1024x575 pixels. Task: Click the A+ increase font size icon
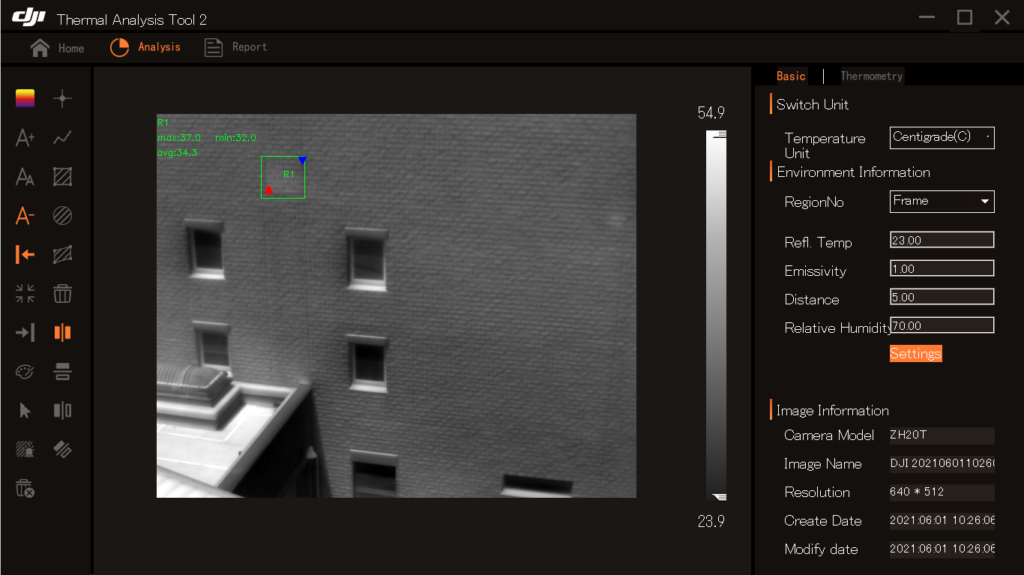coord(25,138)
